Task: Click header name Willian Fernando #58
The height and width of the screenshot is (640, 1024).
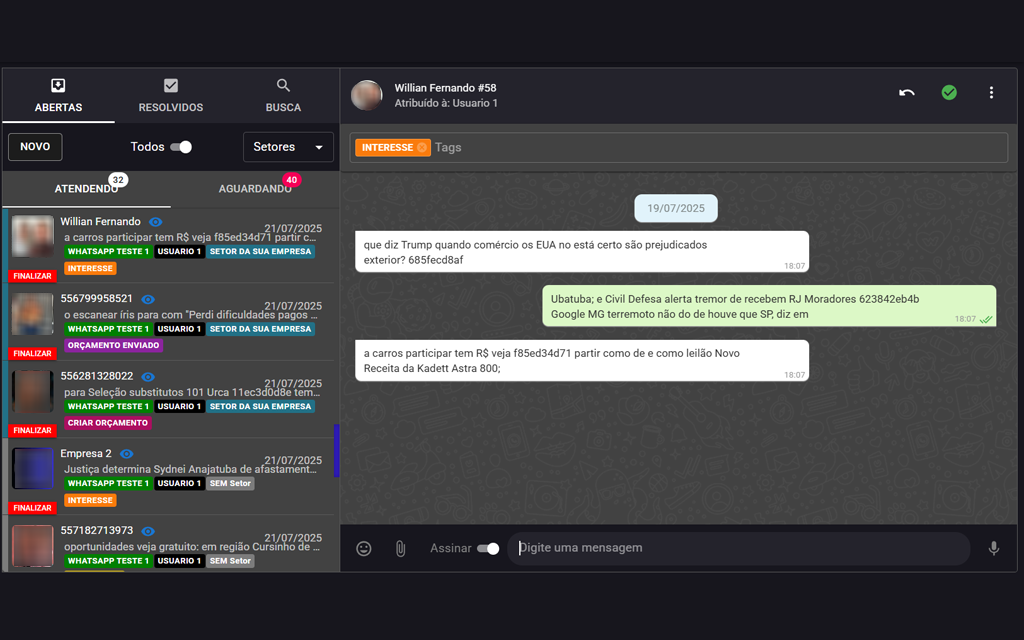Action: coord(445,88)
